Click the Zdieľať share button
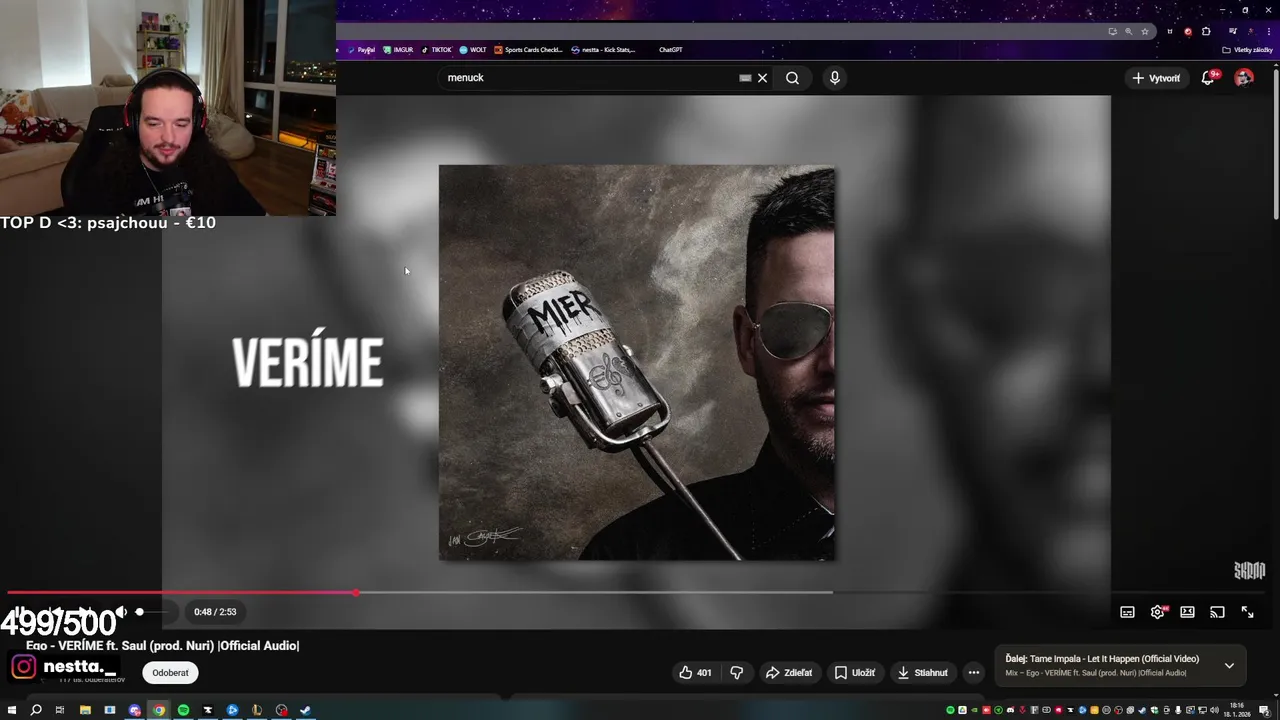The width and height of the screenshot is (1280, 720). [789, 673]
